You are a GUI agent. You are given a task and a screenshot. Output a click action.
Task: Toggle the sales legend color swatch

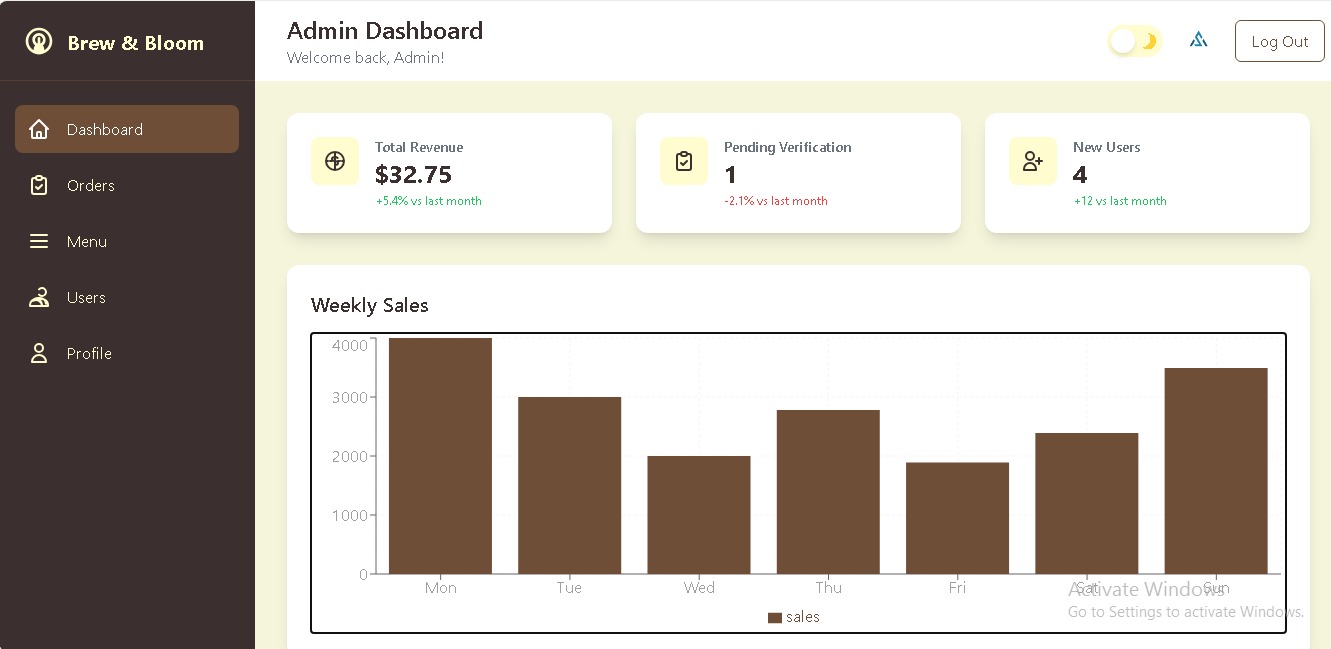774,617
